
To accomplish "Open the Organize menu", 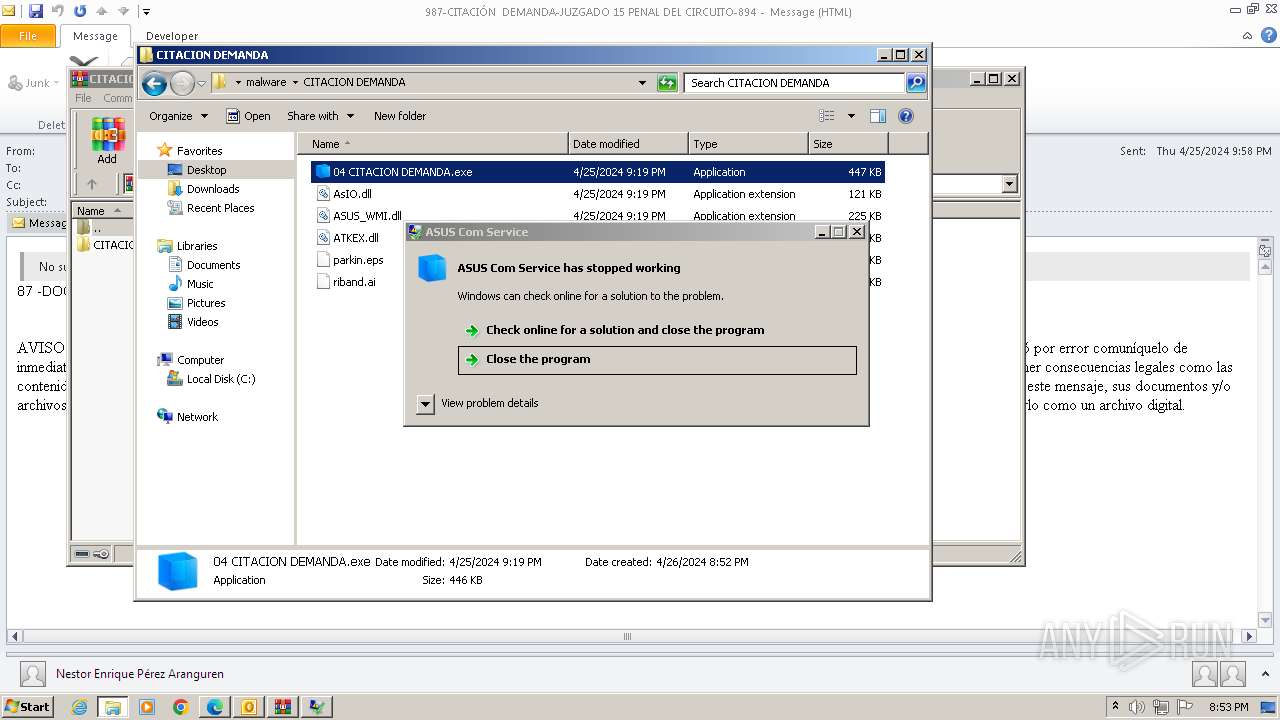I will (178, 116).
